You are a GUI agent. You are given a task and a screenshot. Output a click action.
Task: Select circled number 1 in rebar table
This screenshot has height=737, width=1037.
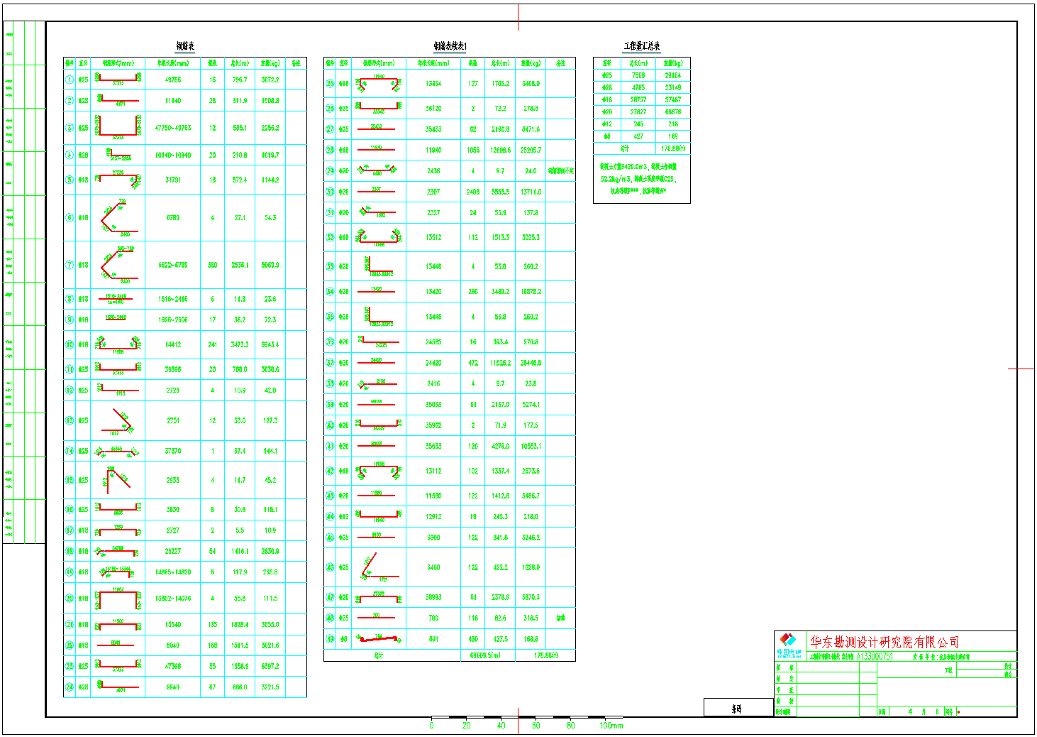click(69, 79)
